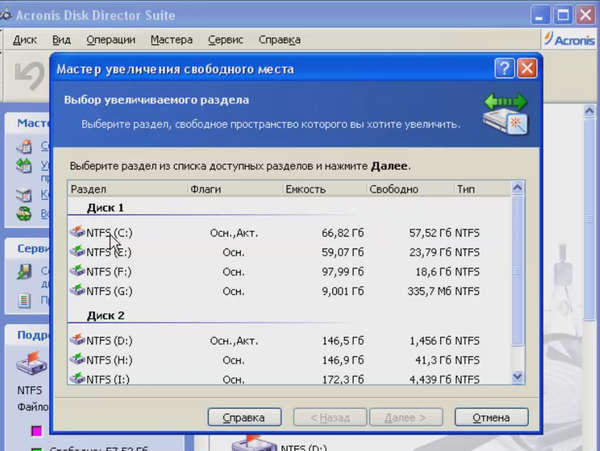
Task: Select the NTFS (D:) partition row
Action: tap(289, 341)
